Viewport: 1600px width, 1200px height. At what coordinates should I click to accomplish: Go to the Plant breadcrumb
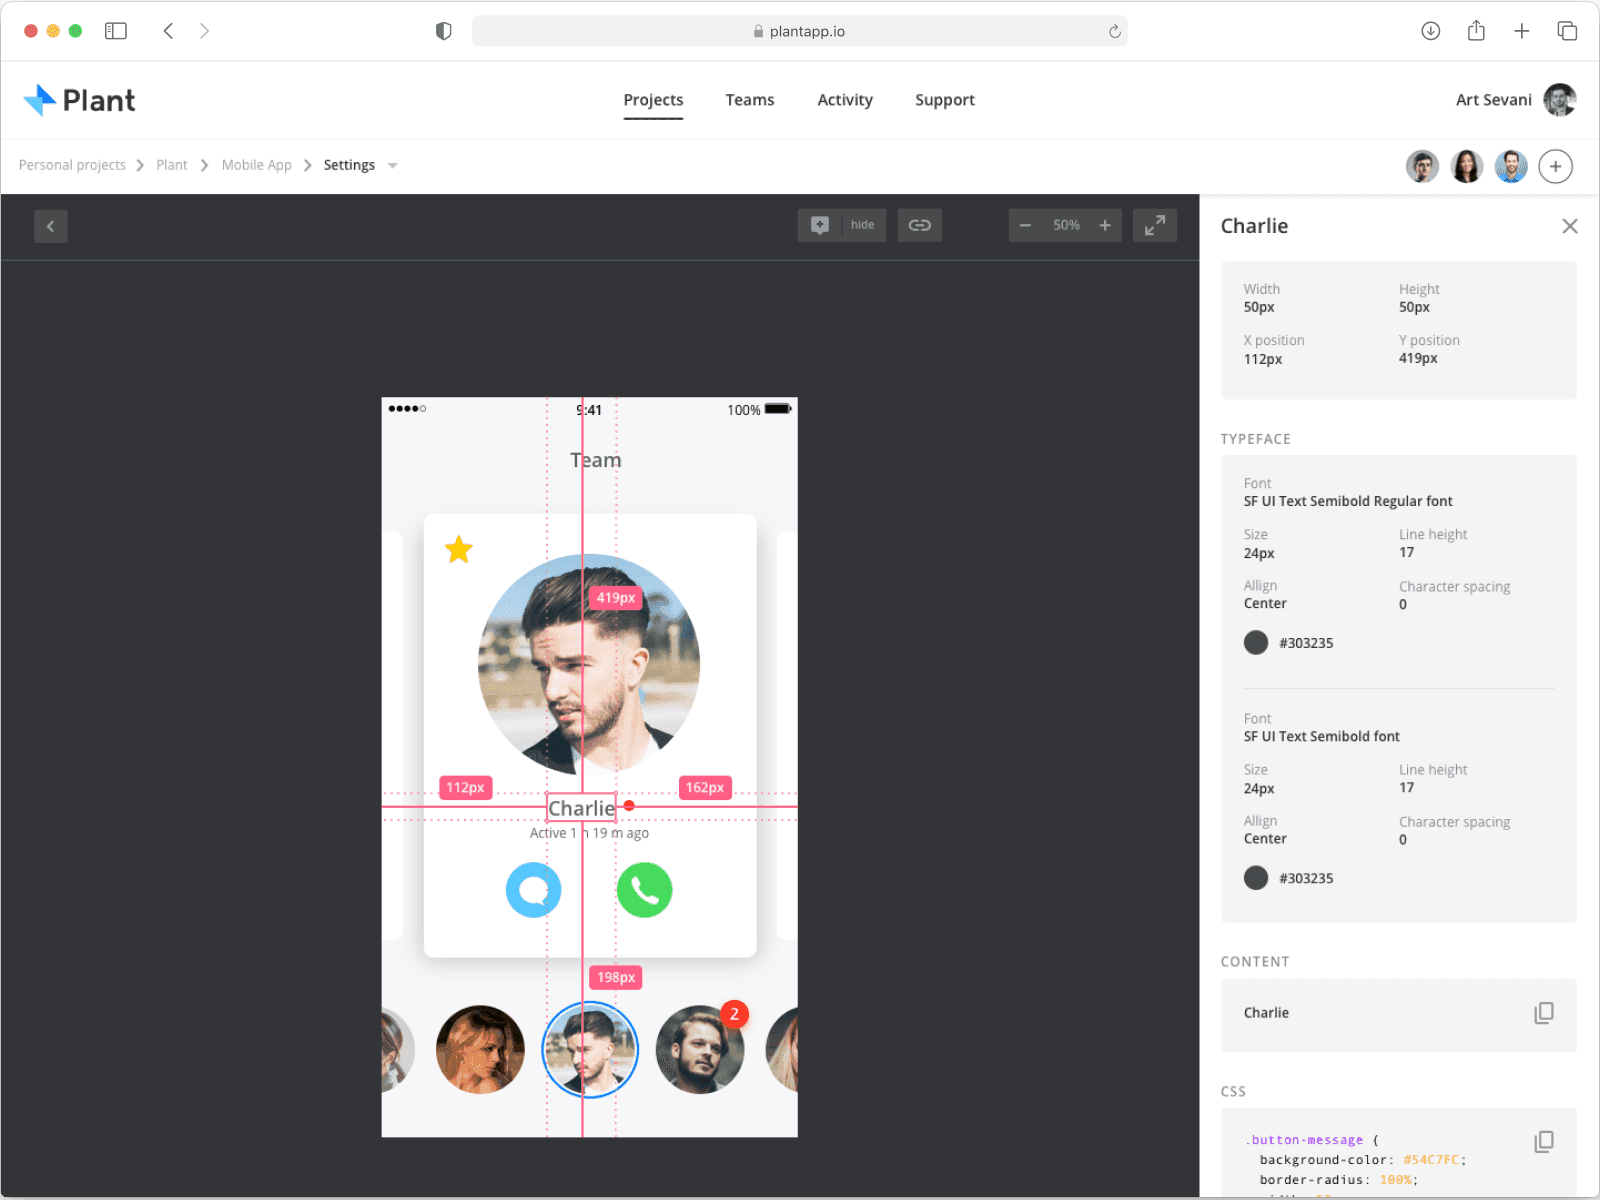[172, 165]
